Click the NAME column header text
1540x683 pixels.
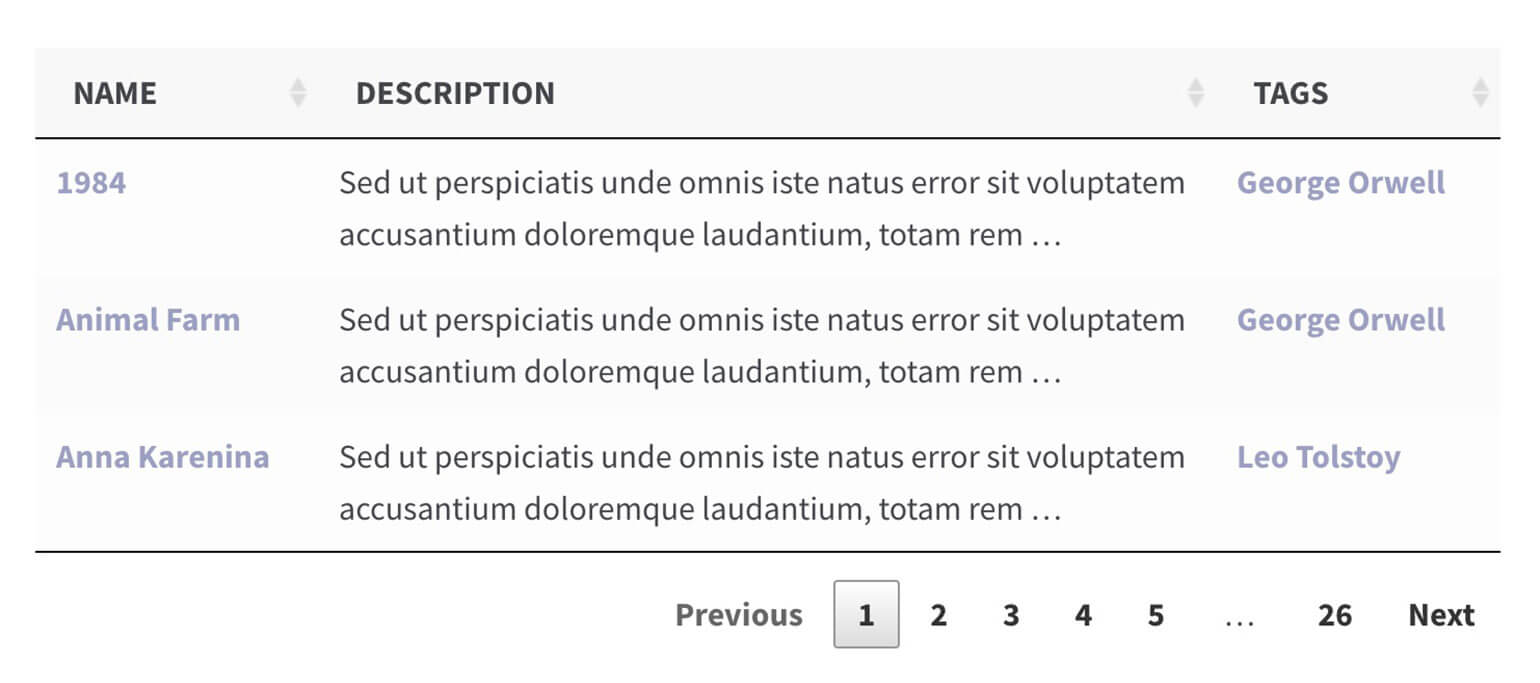click(115, 93)
